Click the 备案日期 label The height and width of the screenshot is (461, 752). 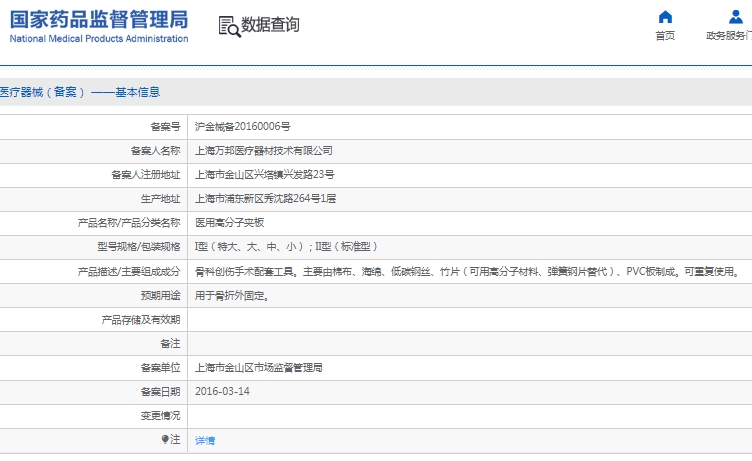click(161, 392)
